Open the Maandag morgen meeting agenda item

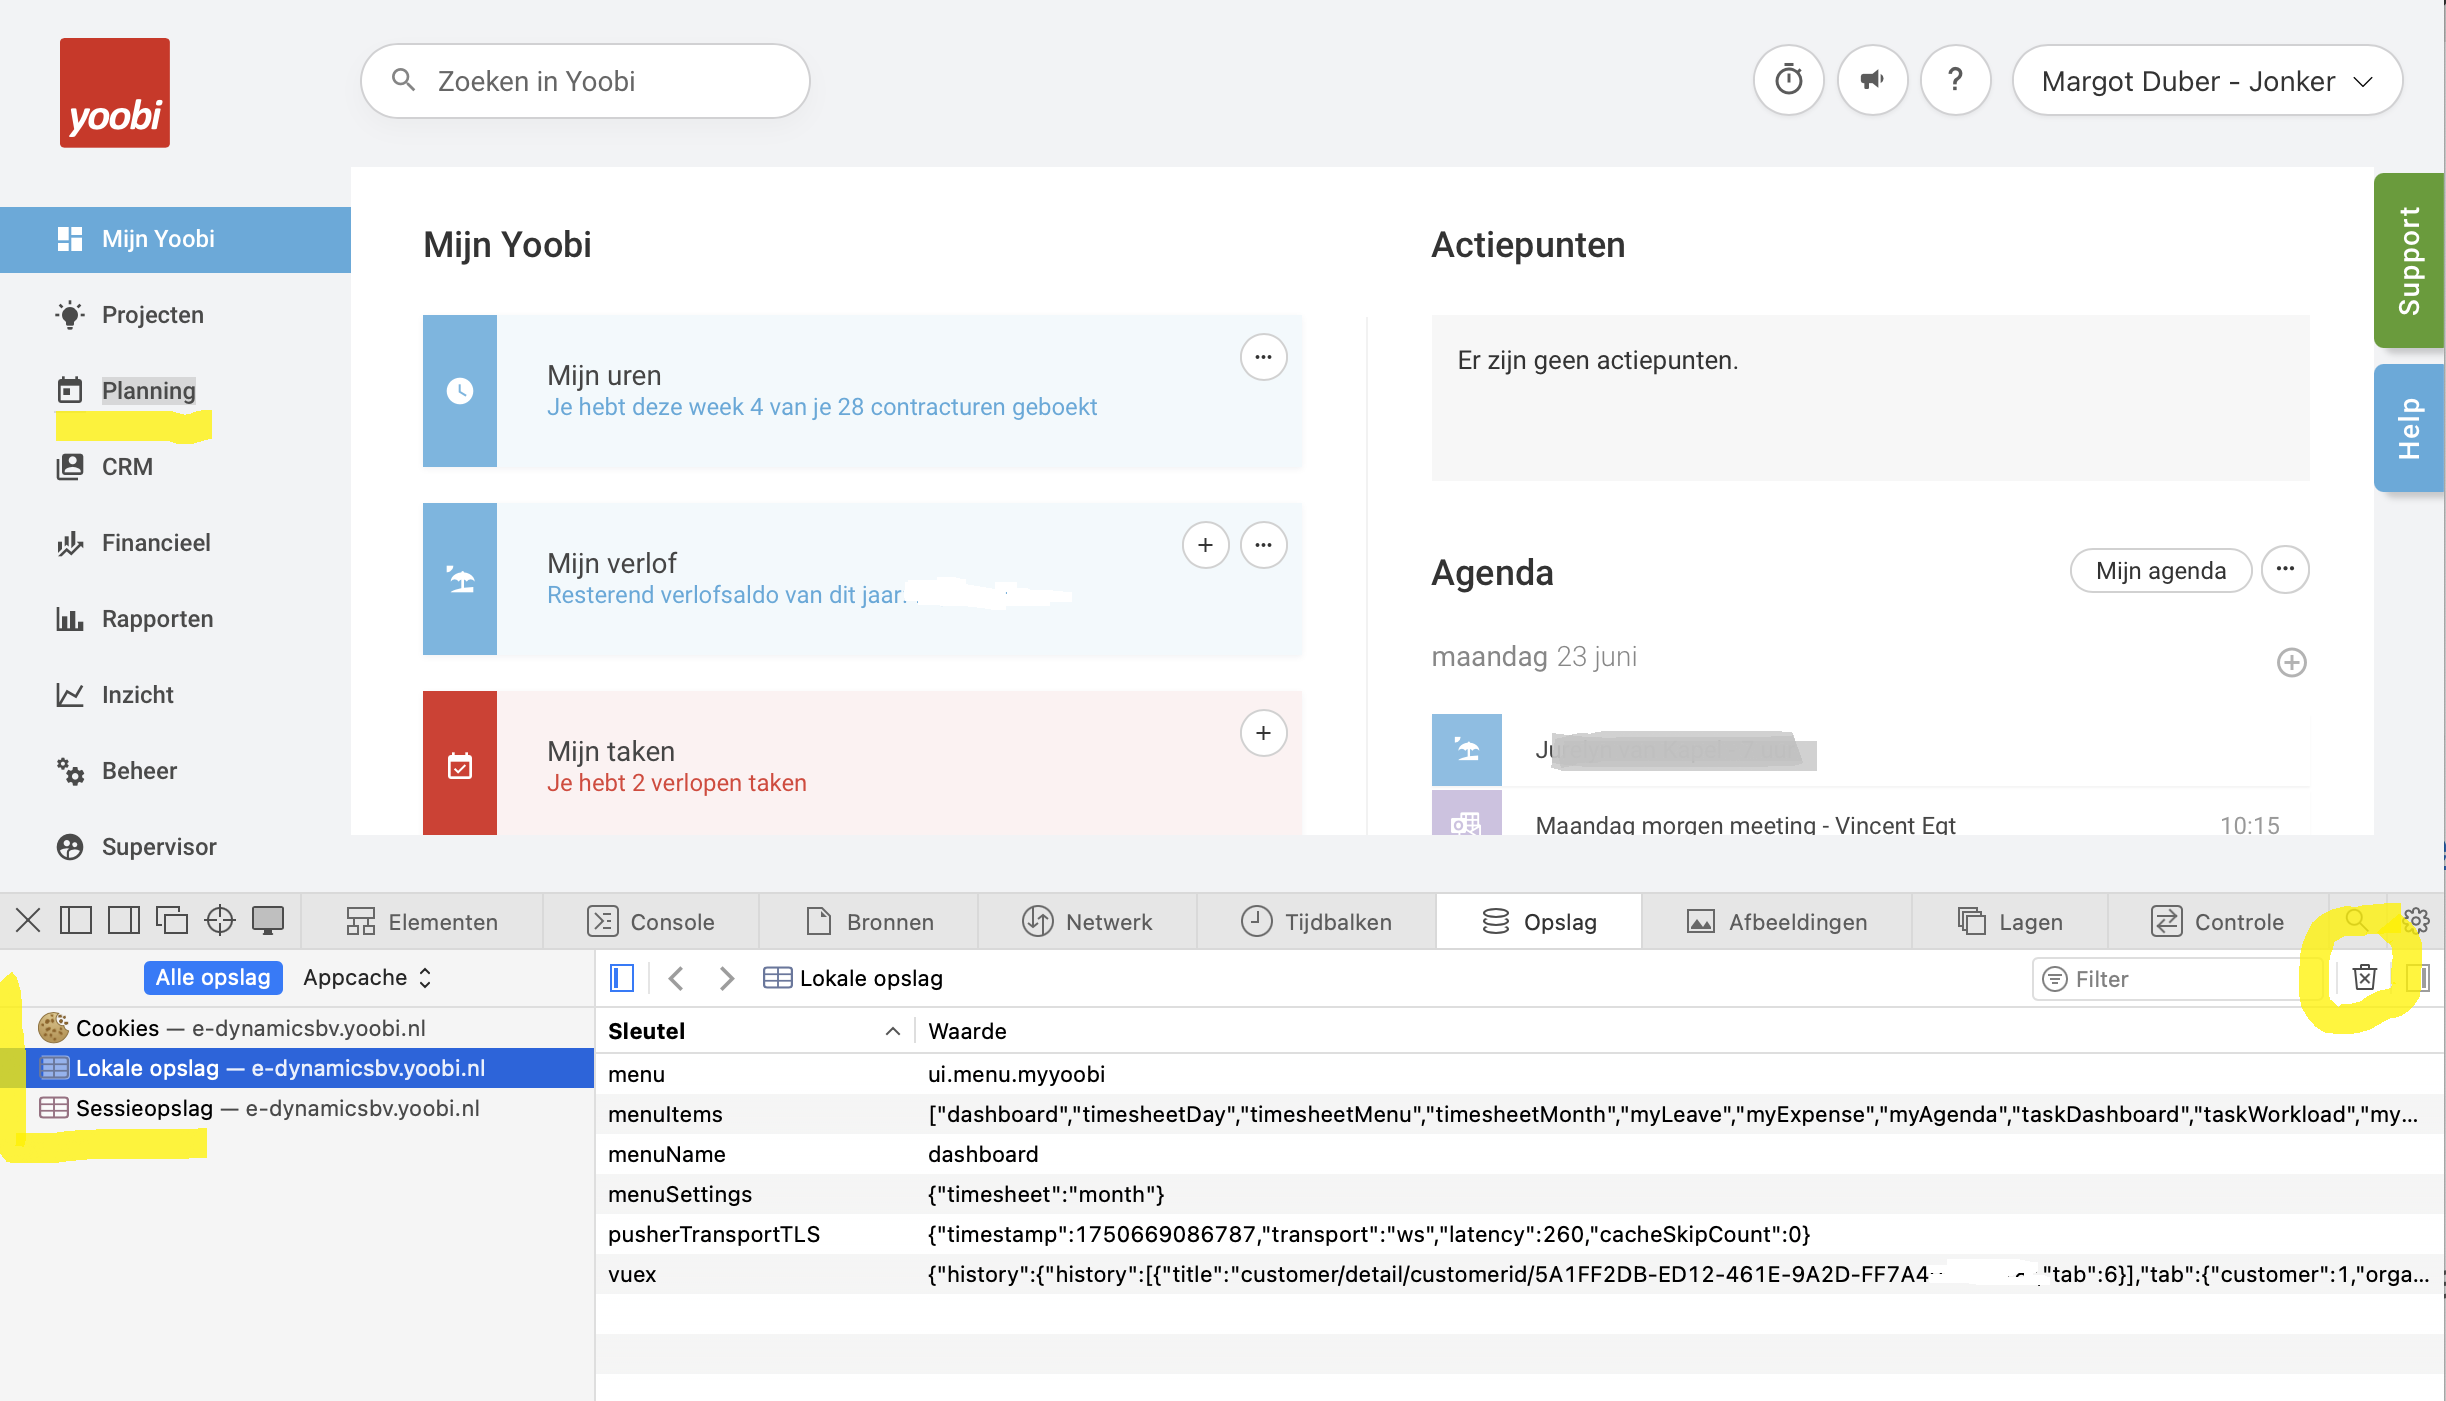[x=1745, y=825]
